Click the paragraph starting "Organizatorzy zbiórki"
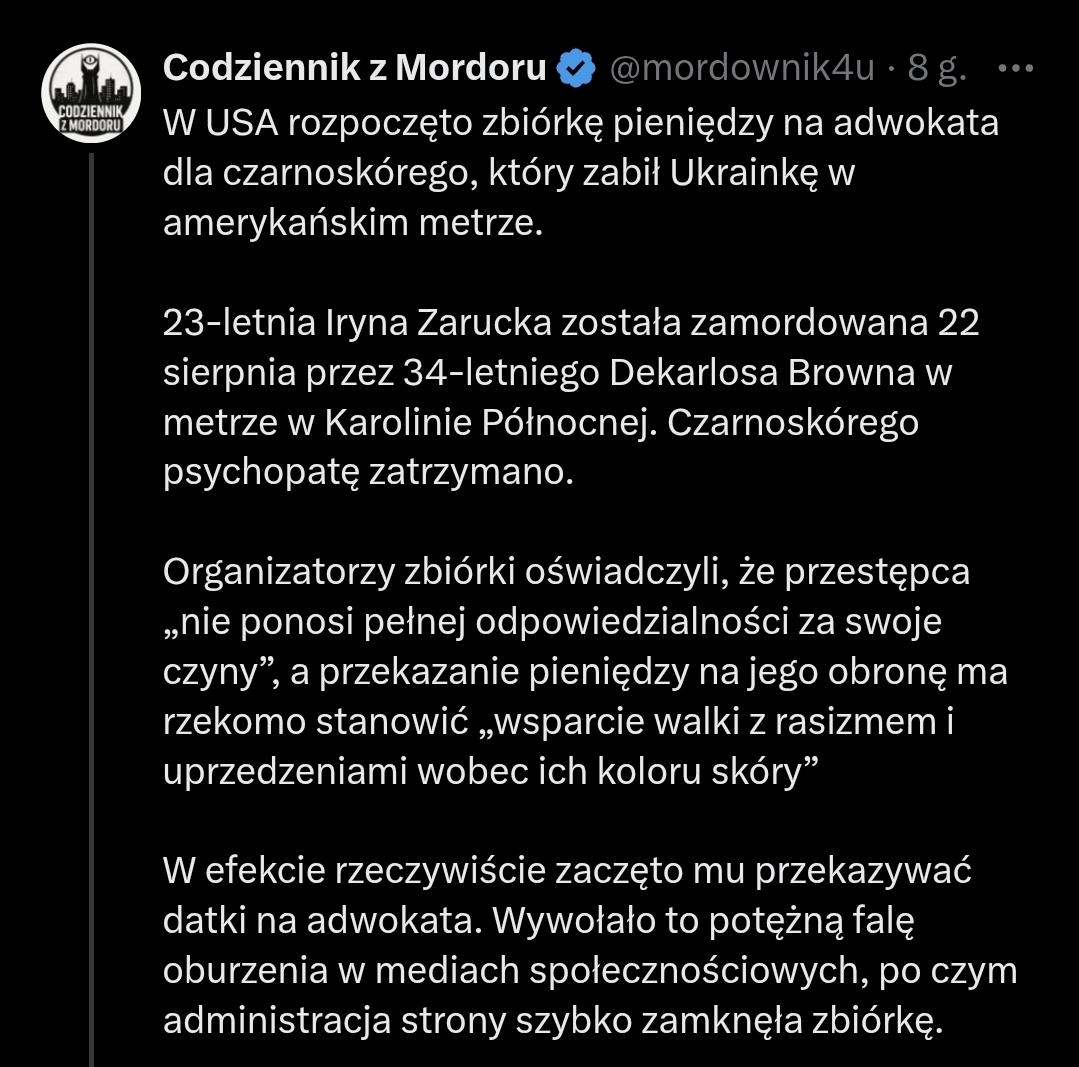 [x=585, y=672]
